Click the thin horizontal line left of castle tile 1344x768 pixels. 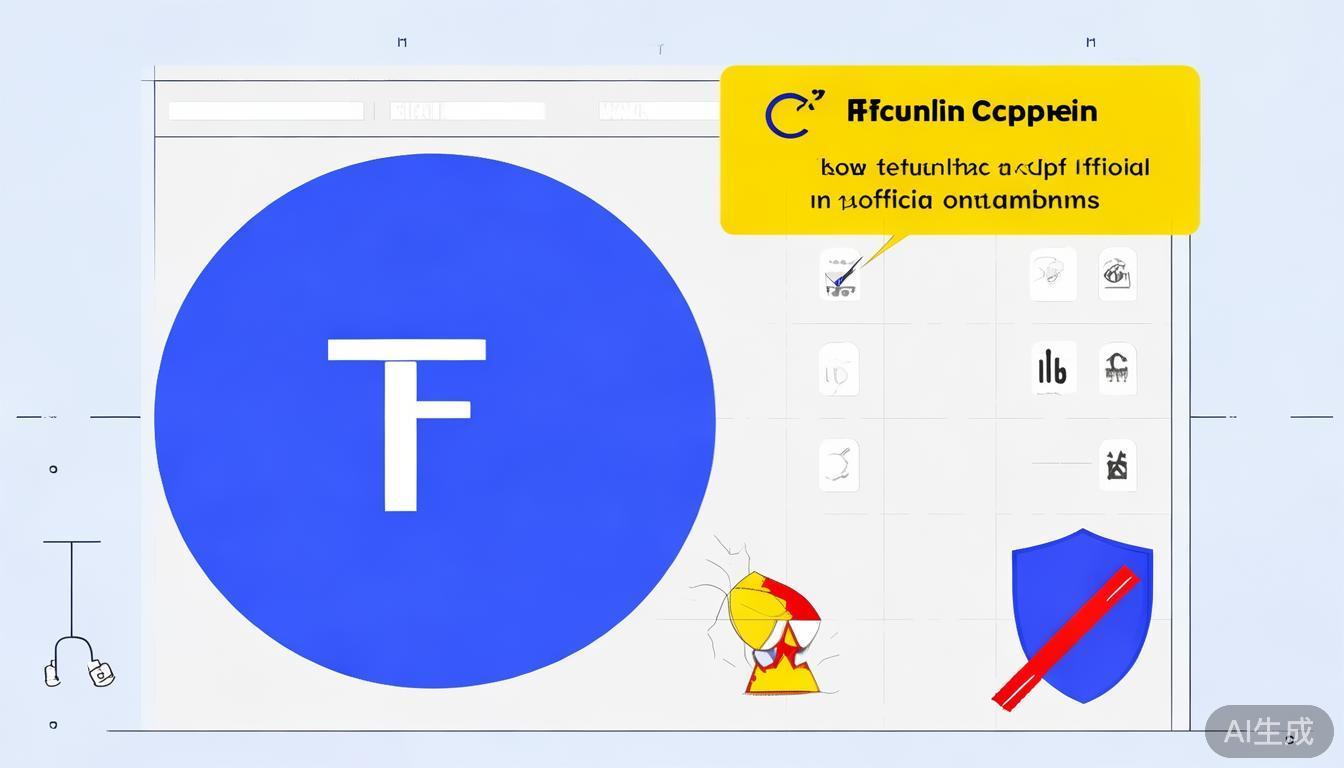tap(1061, 463)
